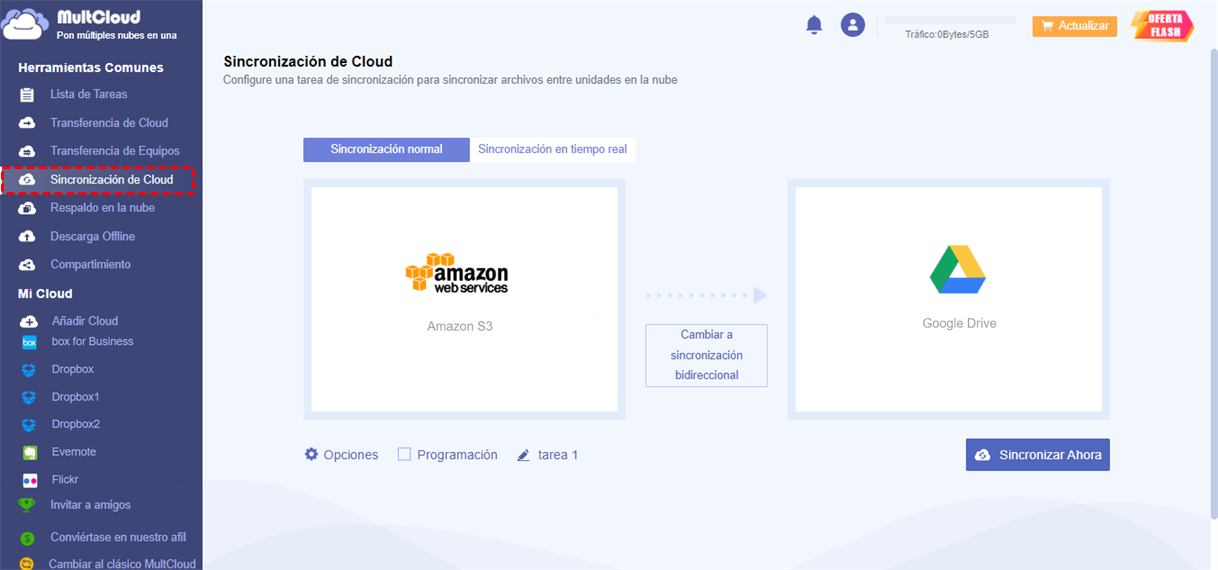Click the Actualizar upgrade button
The height and width of the screenshot is (570, 1218).
[x=1074, y=26]
